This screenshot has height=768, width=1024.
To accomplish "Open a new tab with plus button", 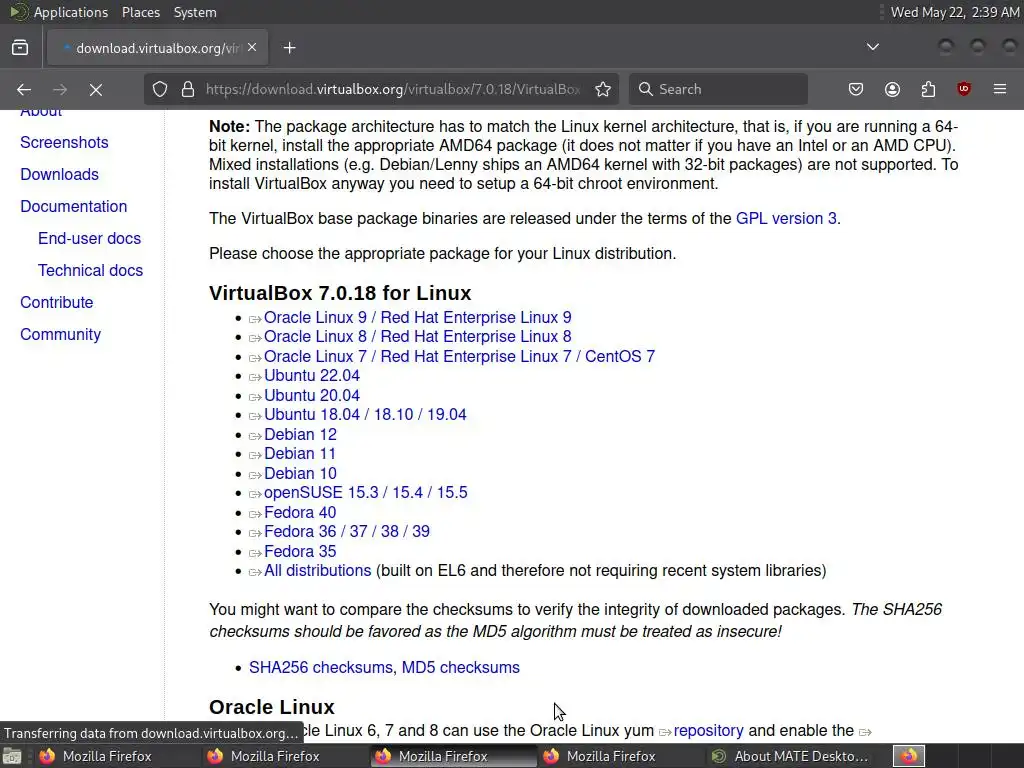I will 289,48.
